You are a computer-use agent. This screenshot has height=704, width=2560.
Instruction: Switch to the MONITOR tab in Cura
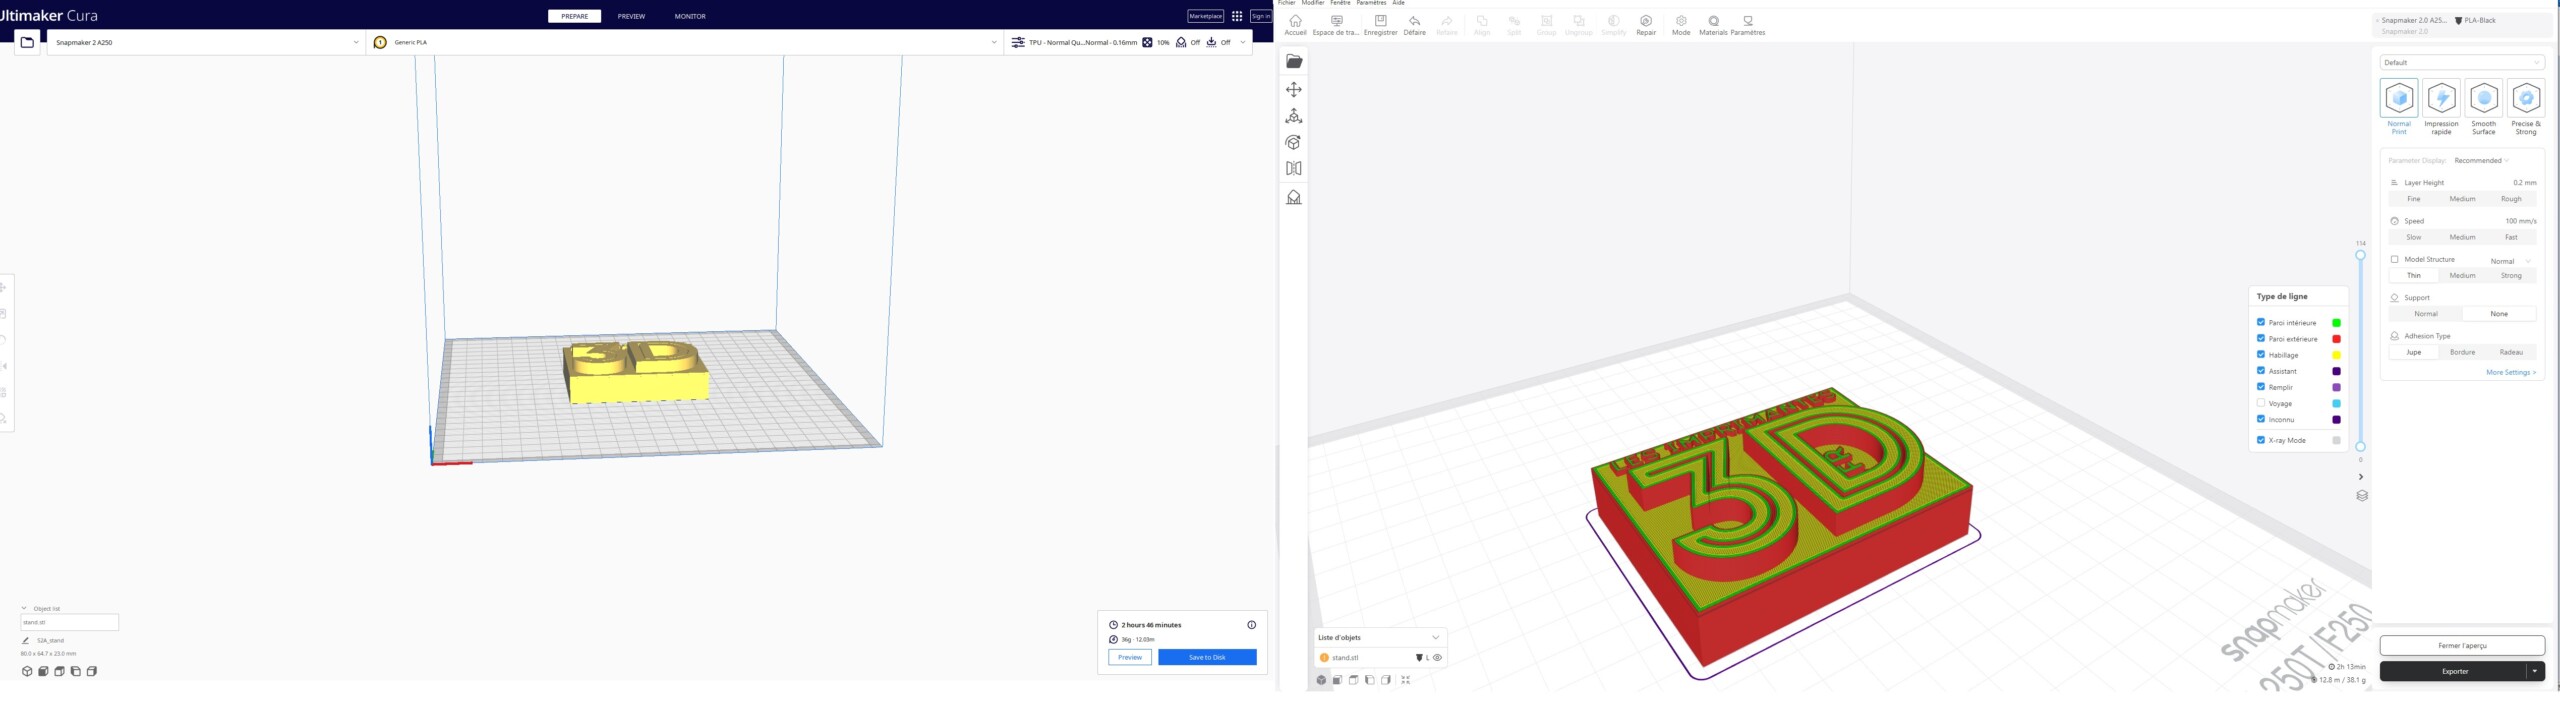pos(690,16)
